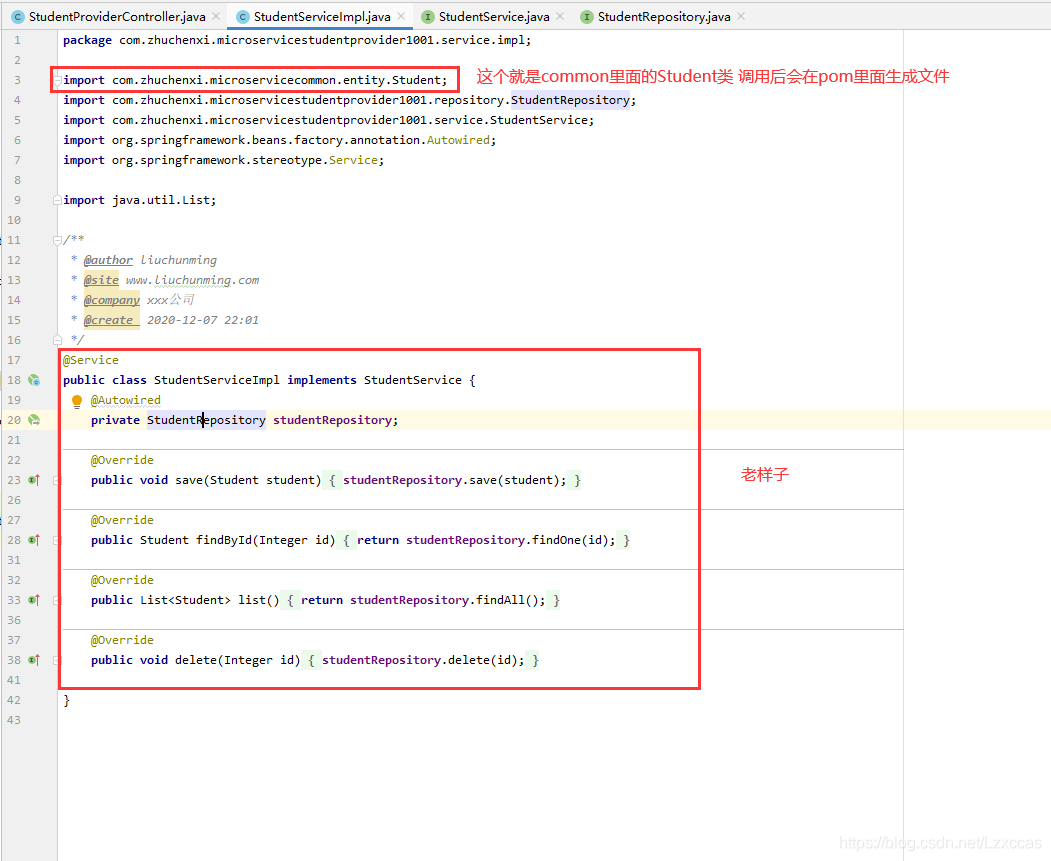Click line number 43 in the gutter
The height and width of the screenshot is (861, 1051).
tap(14, 720)
